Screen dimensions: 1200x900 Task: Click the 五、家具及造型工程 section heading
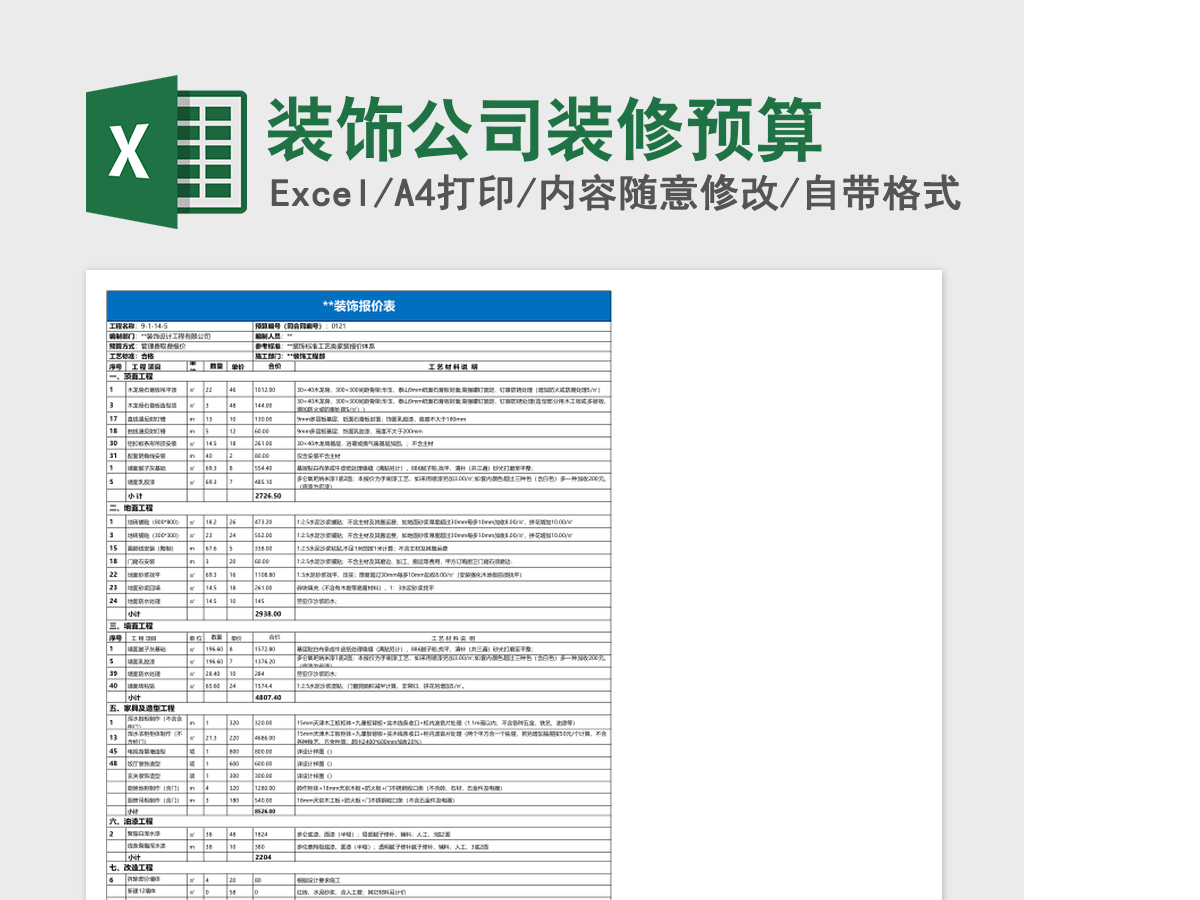point(142,708)
